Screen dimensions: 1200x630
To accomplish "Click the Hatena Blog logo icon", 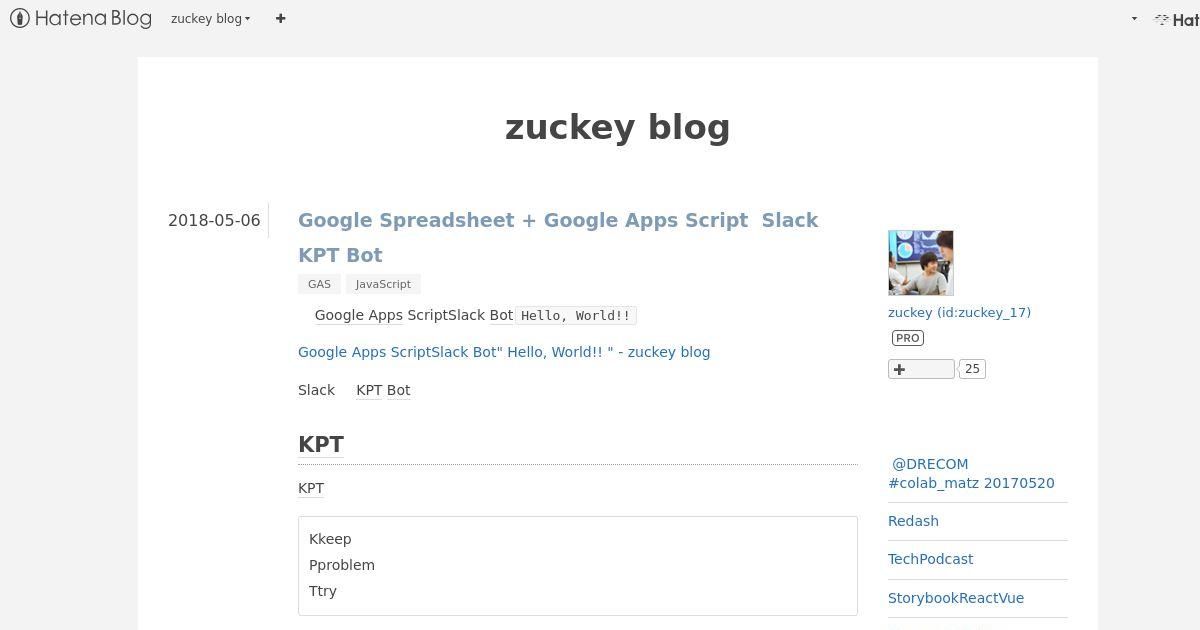I will click(80, 18).
